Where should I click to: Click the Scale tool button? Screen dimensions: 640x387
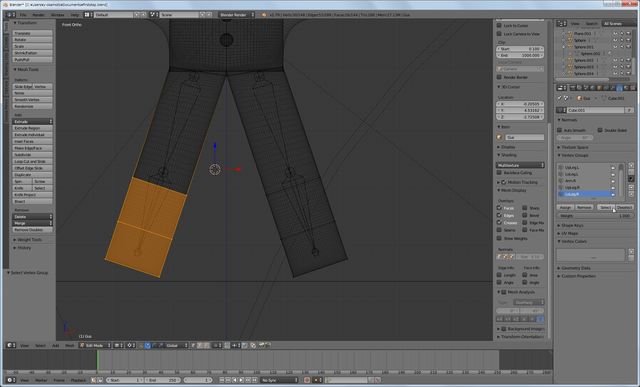33,46
